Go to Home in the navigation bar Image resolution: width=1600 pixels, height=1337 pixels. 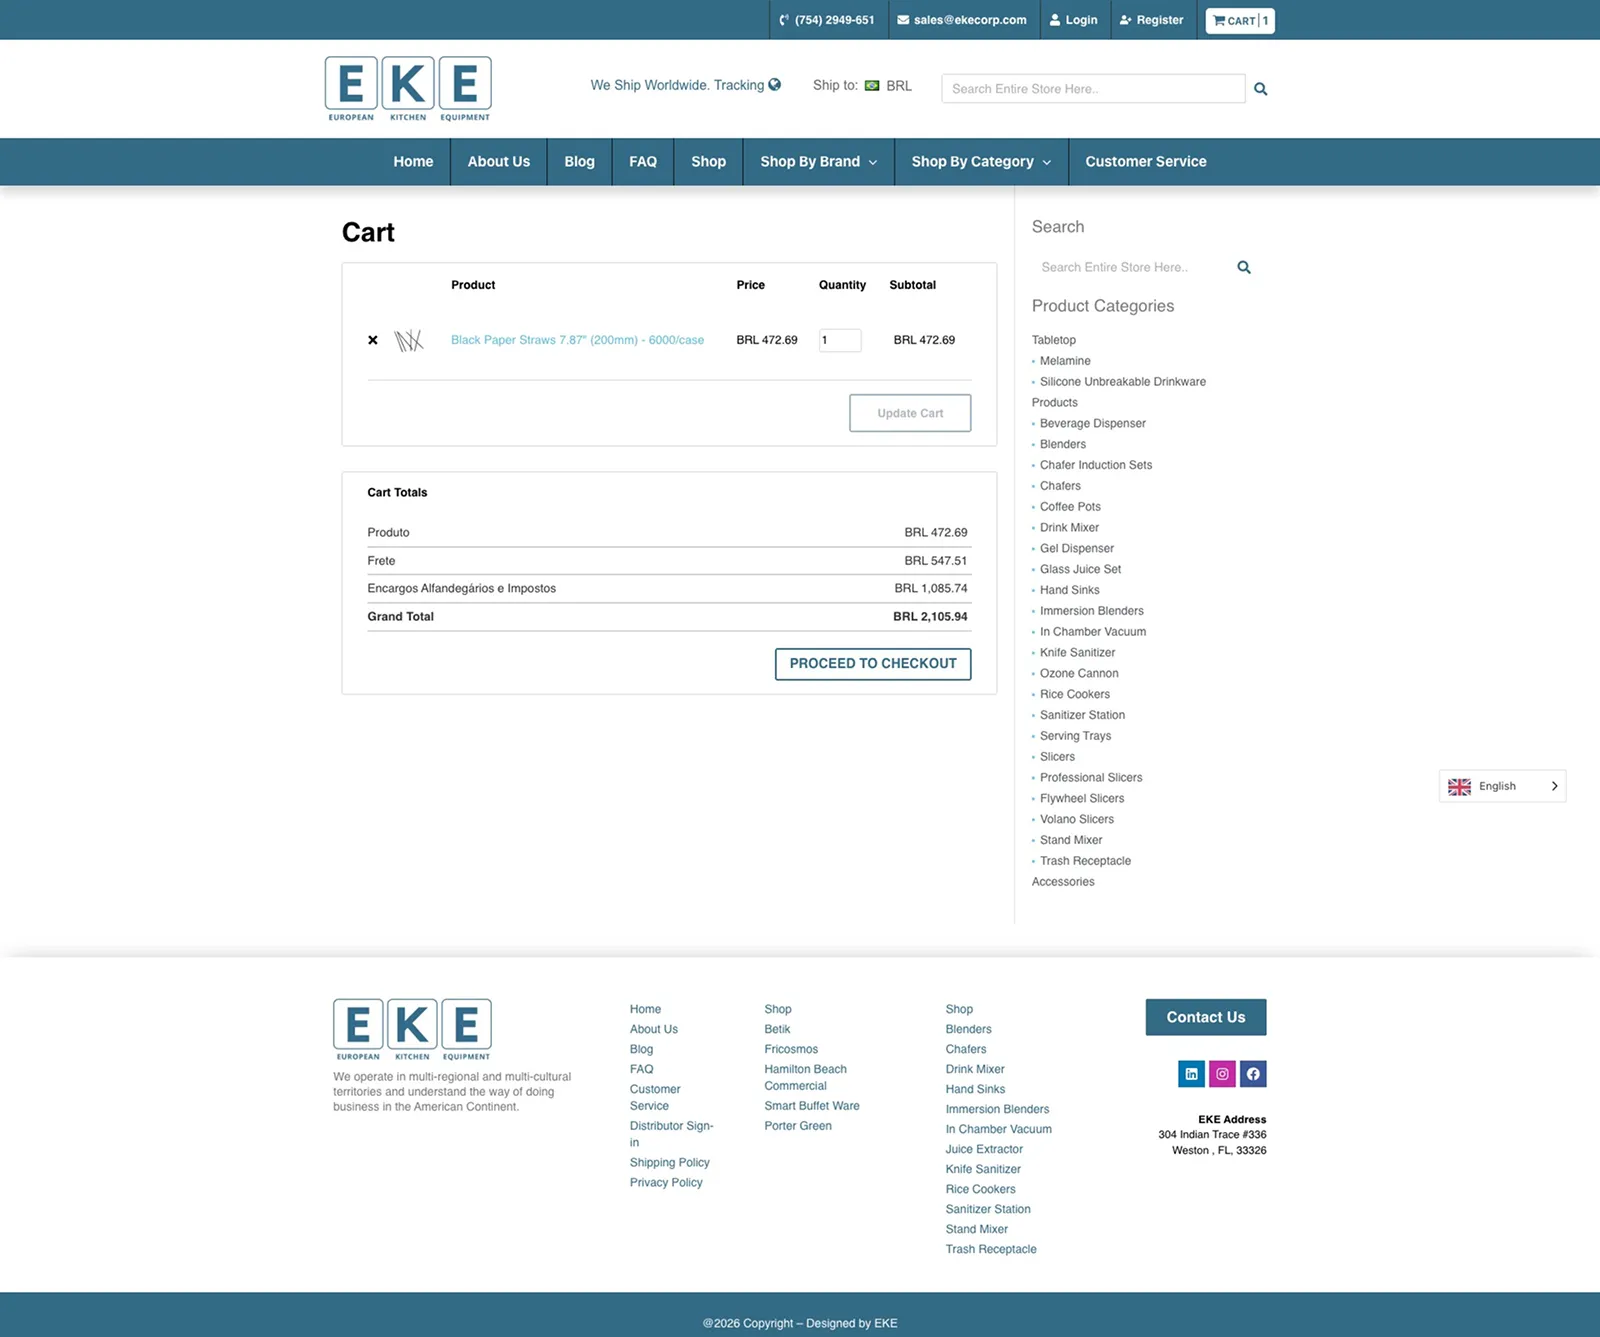pyautogui.click(x=413, y=162)
